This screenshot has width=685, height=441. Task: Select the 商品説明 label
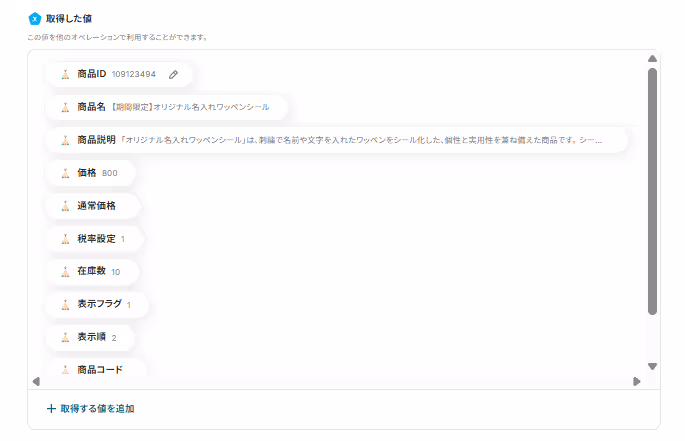[96, 140]
